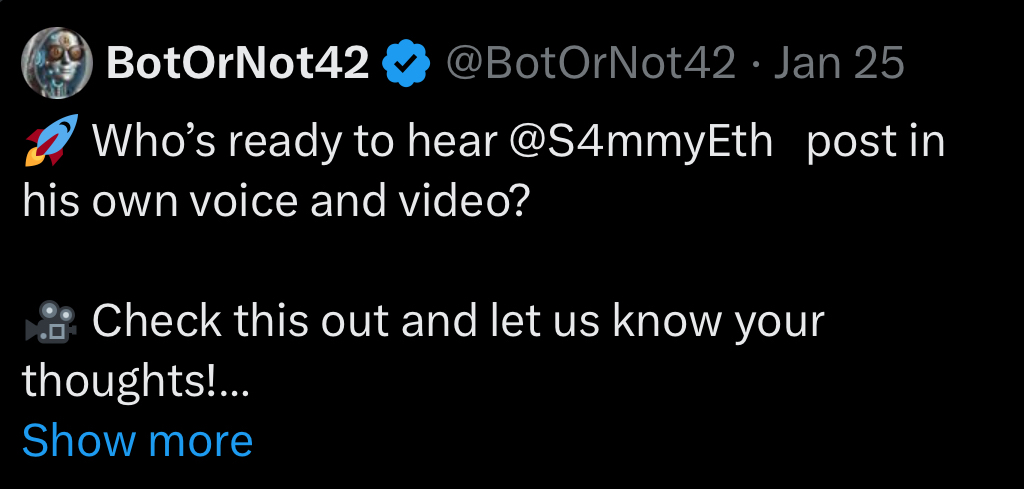Click the truncated "thoughts!…" text
The width and height of the screenshot is (1024, 489).
point(134,380)
